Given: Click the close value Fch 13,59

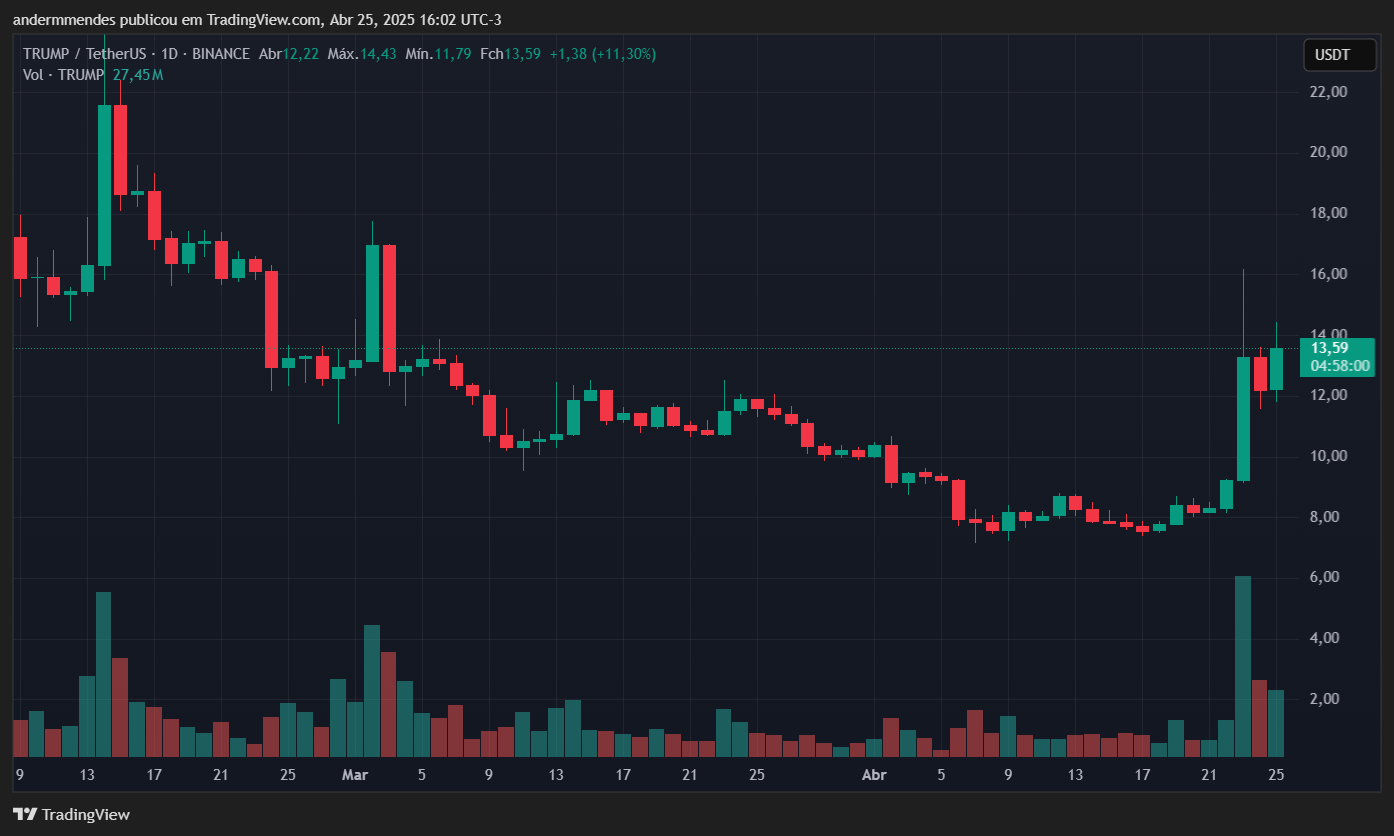Looking at the screenshot, I should tap(510, 54).
